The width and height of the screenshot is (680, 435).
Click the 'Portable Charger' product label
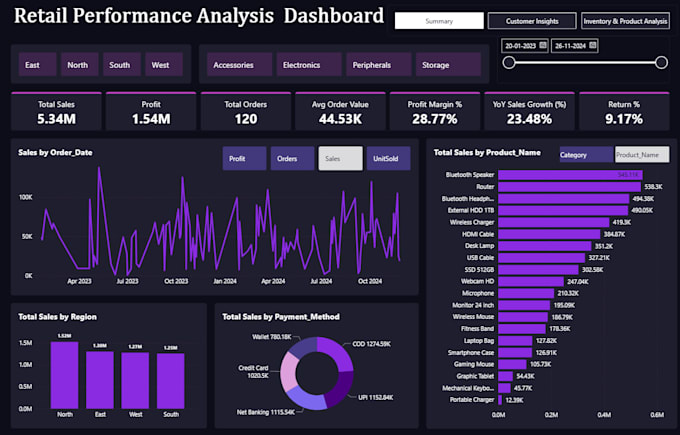click(x=472, y=400)
